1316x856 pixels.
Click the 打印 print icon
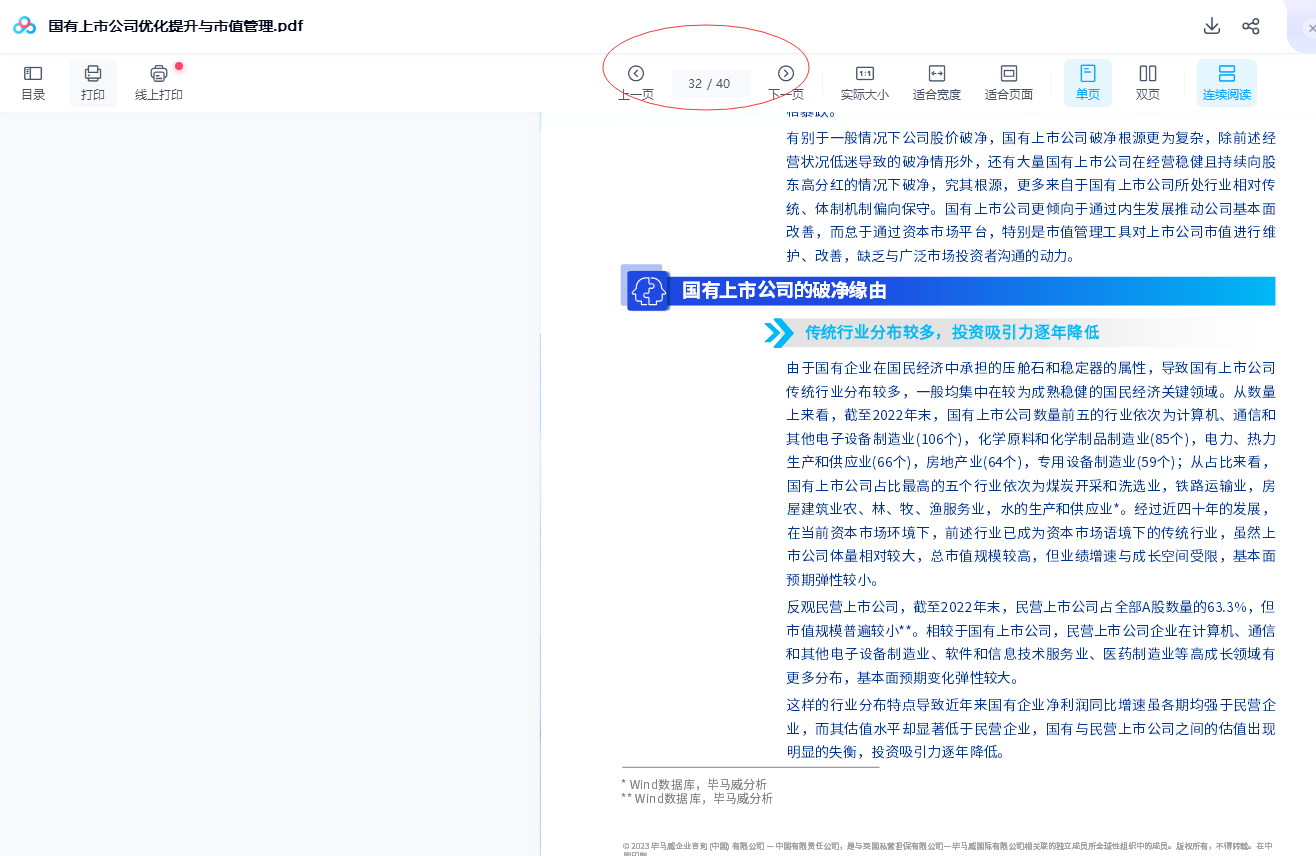click(93, 82)
